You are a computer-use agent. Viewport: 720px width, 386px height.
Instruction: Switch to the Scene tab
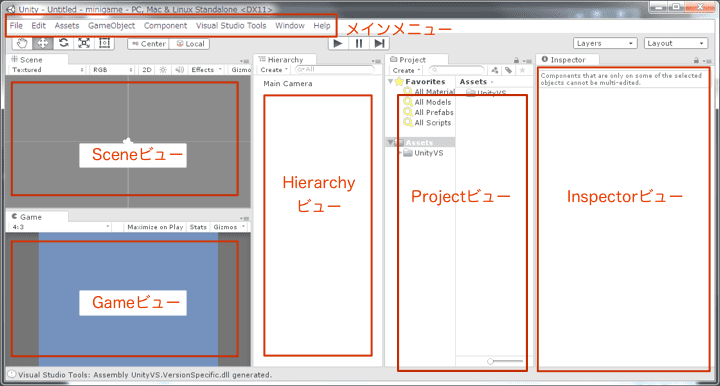(x=37, y=60)
